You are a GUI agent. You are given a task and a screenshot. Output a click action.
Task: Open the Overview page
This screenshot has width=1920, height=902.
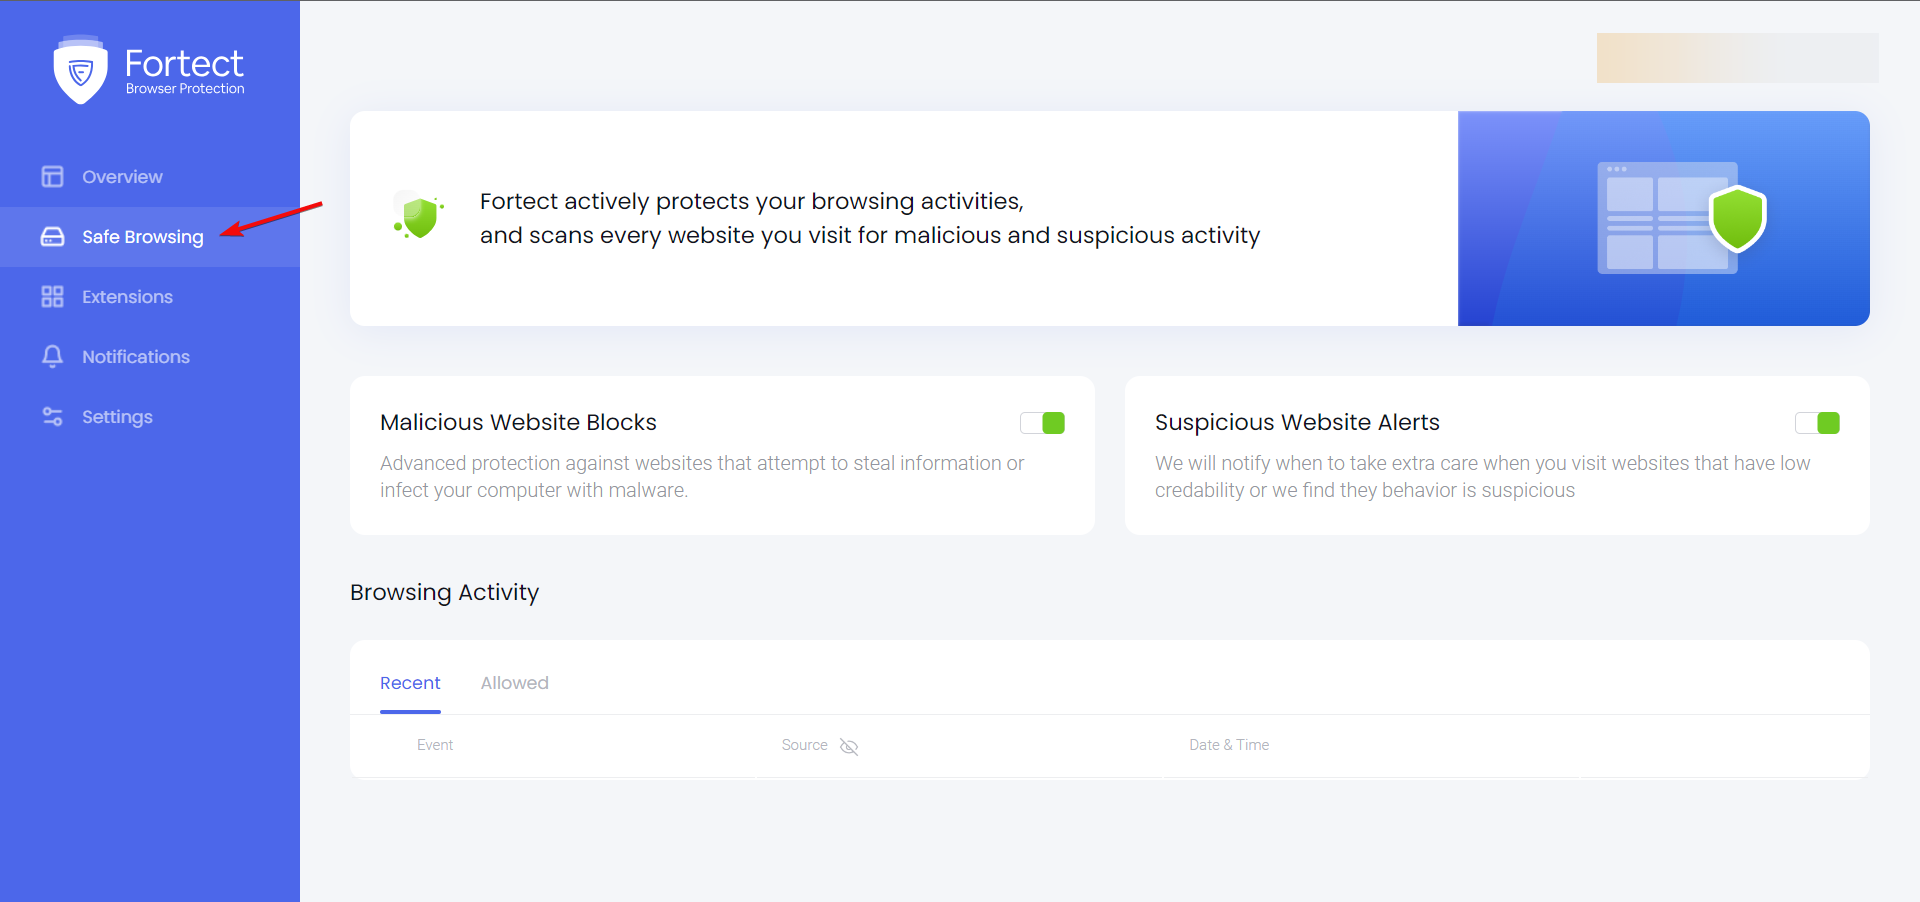pyautogui.click(x=122, y=177)
